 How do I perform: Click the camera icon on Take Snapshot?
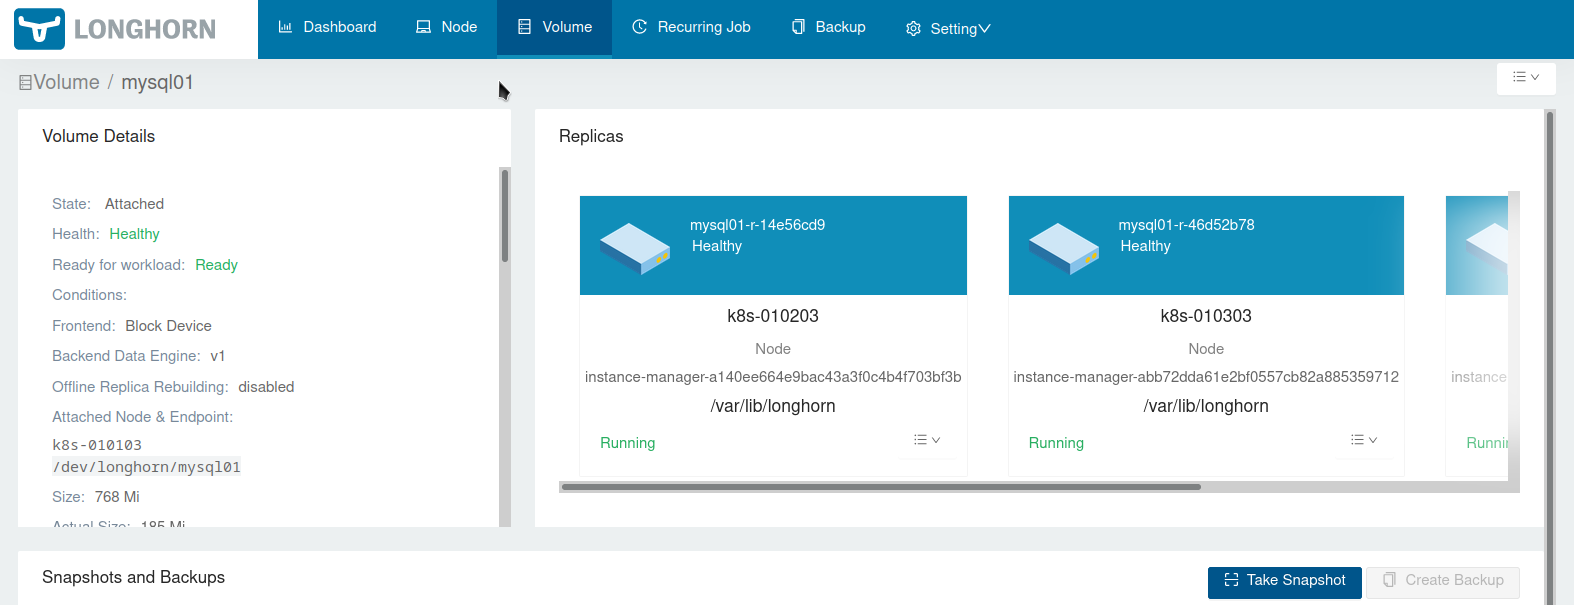pos(1231,580)
